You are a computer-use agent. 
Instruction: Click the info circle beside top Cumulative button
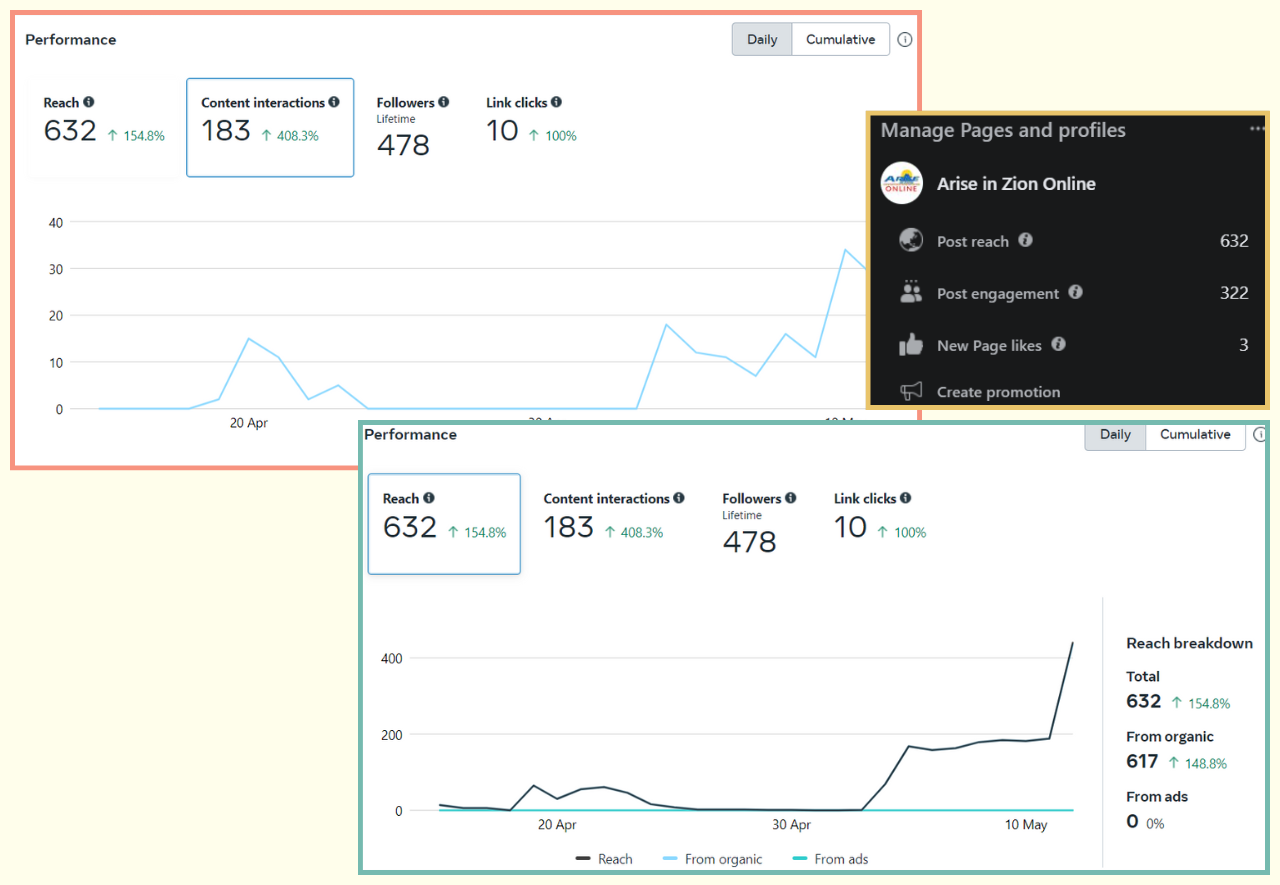click(904, 40)
